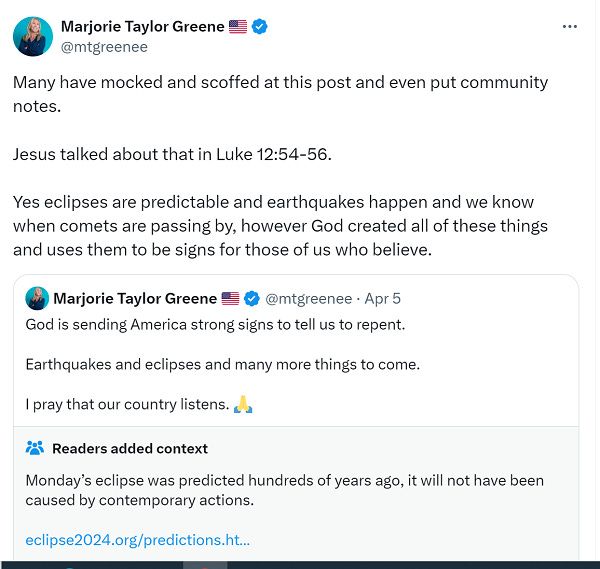Click the praying hands emoji in quoted post
600x569 pixels.
point(243,405)
